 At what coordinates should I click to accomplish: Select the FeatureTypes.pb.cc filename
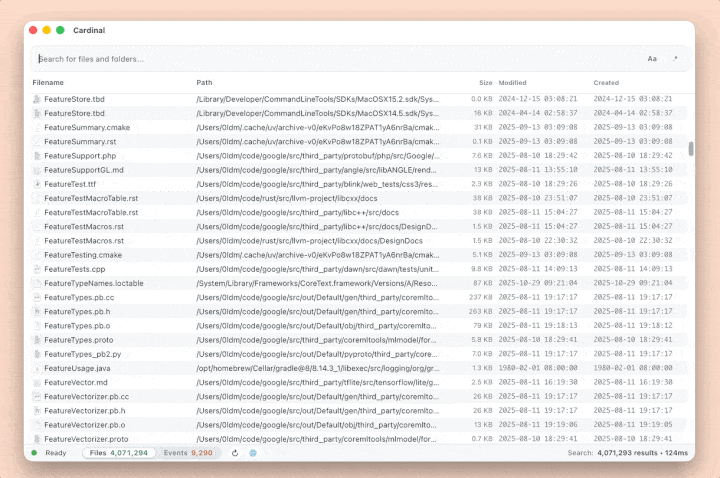pyautogui.click(x=79, y=298)
